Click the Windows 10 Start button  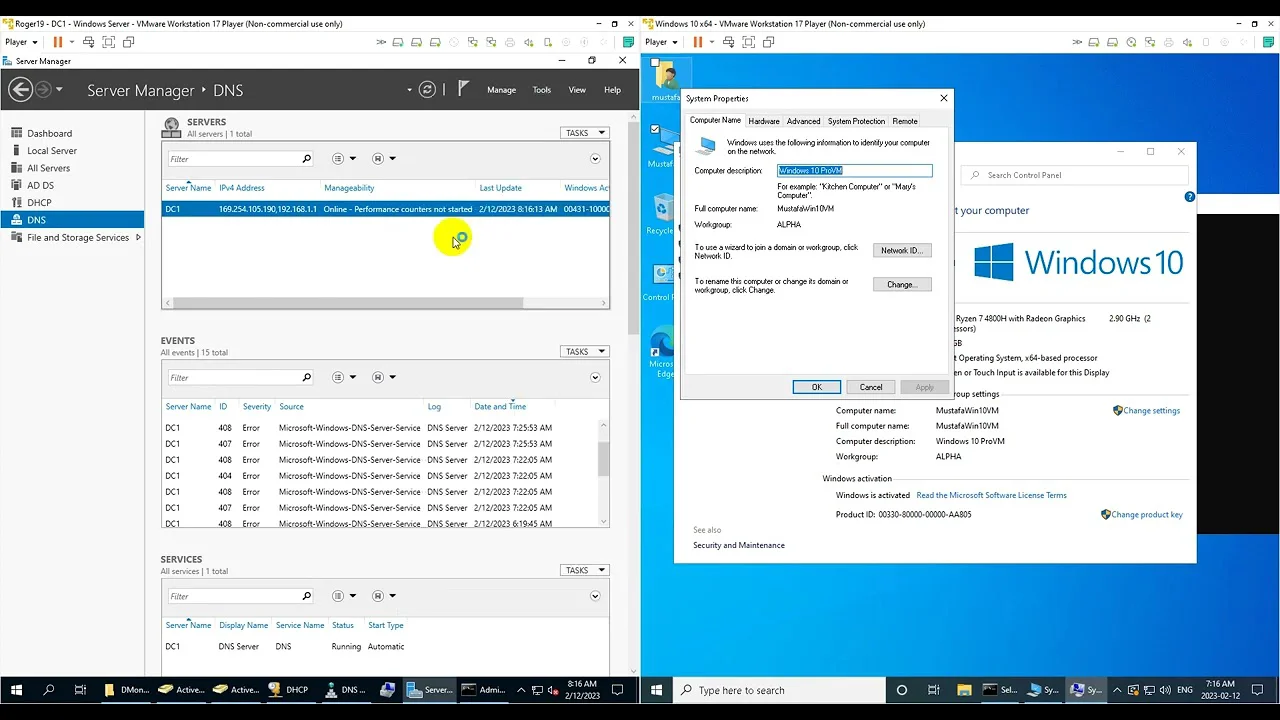tap(657, 690)
